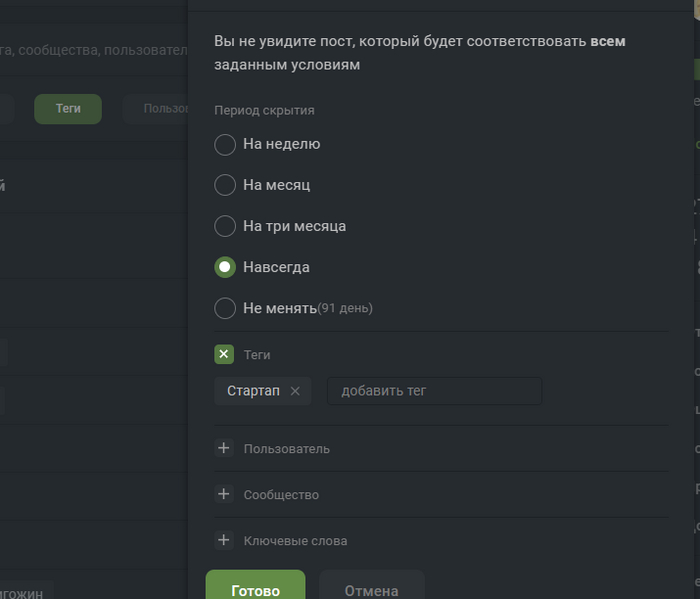700x599 pixels.
Task: Expand the Ключевые слова section by its label
Action: pyautogui.click(x=296, y=541)
